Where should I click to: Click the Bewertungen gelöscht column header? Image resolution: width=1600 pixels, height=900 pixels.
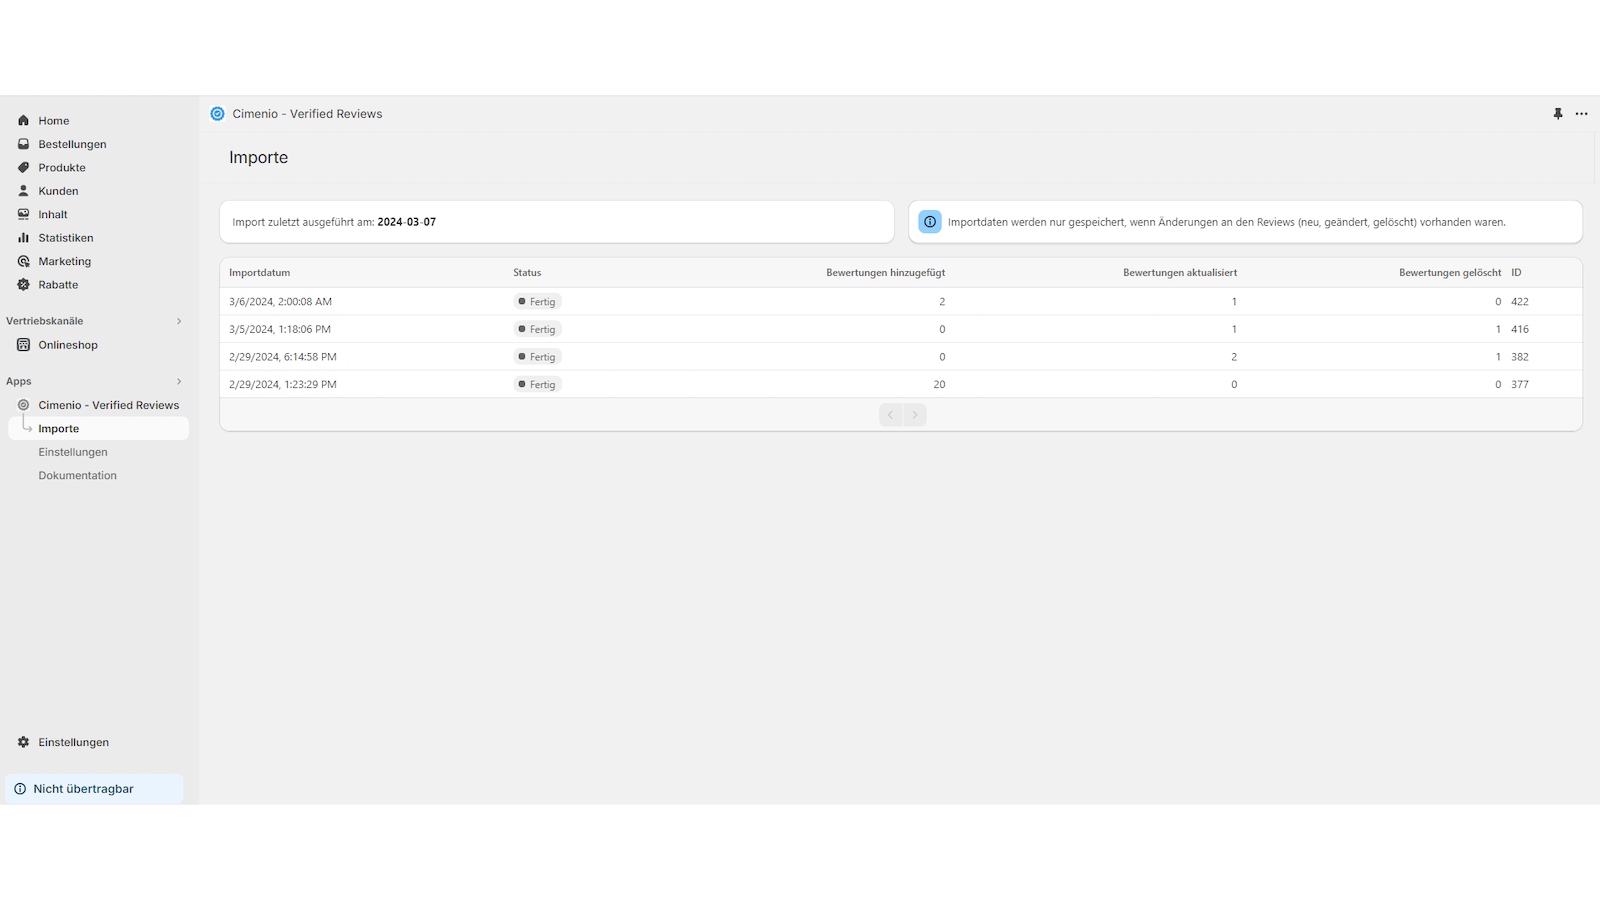click(x=1450, y=272)
